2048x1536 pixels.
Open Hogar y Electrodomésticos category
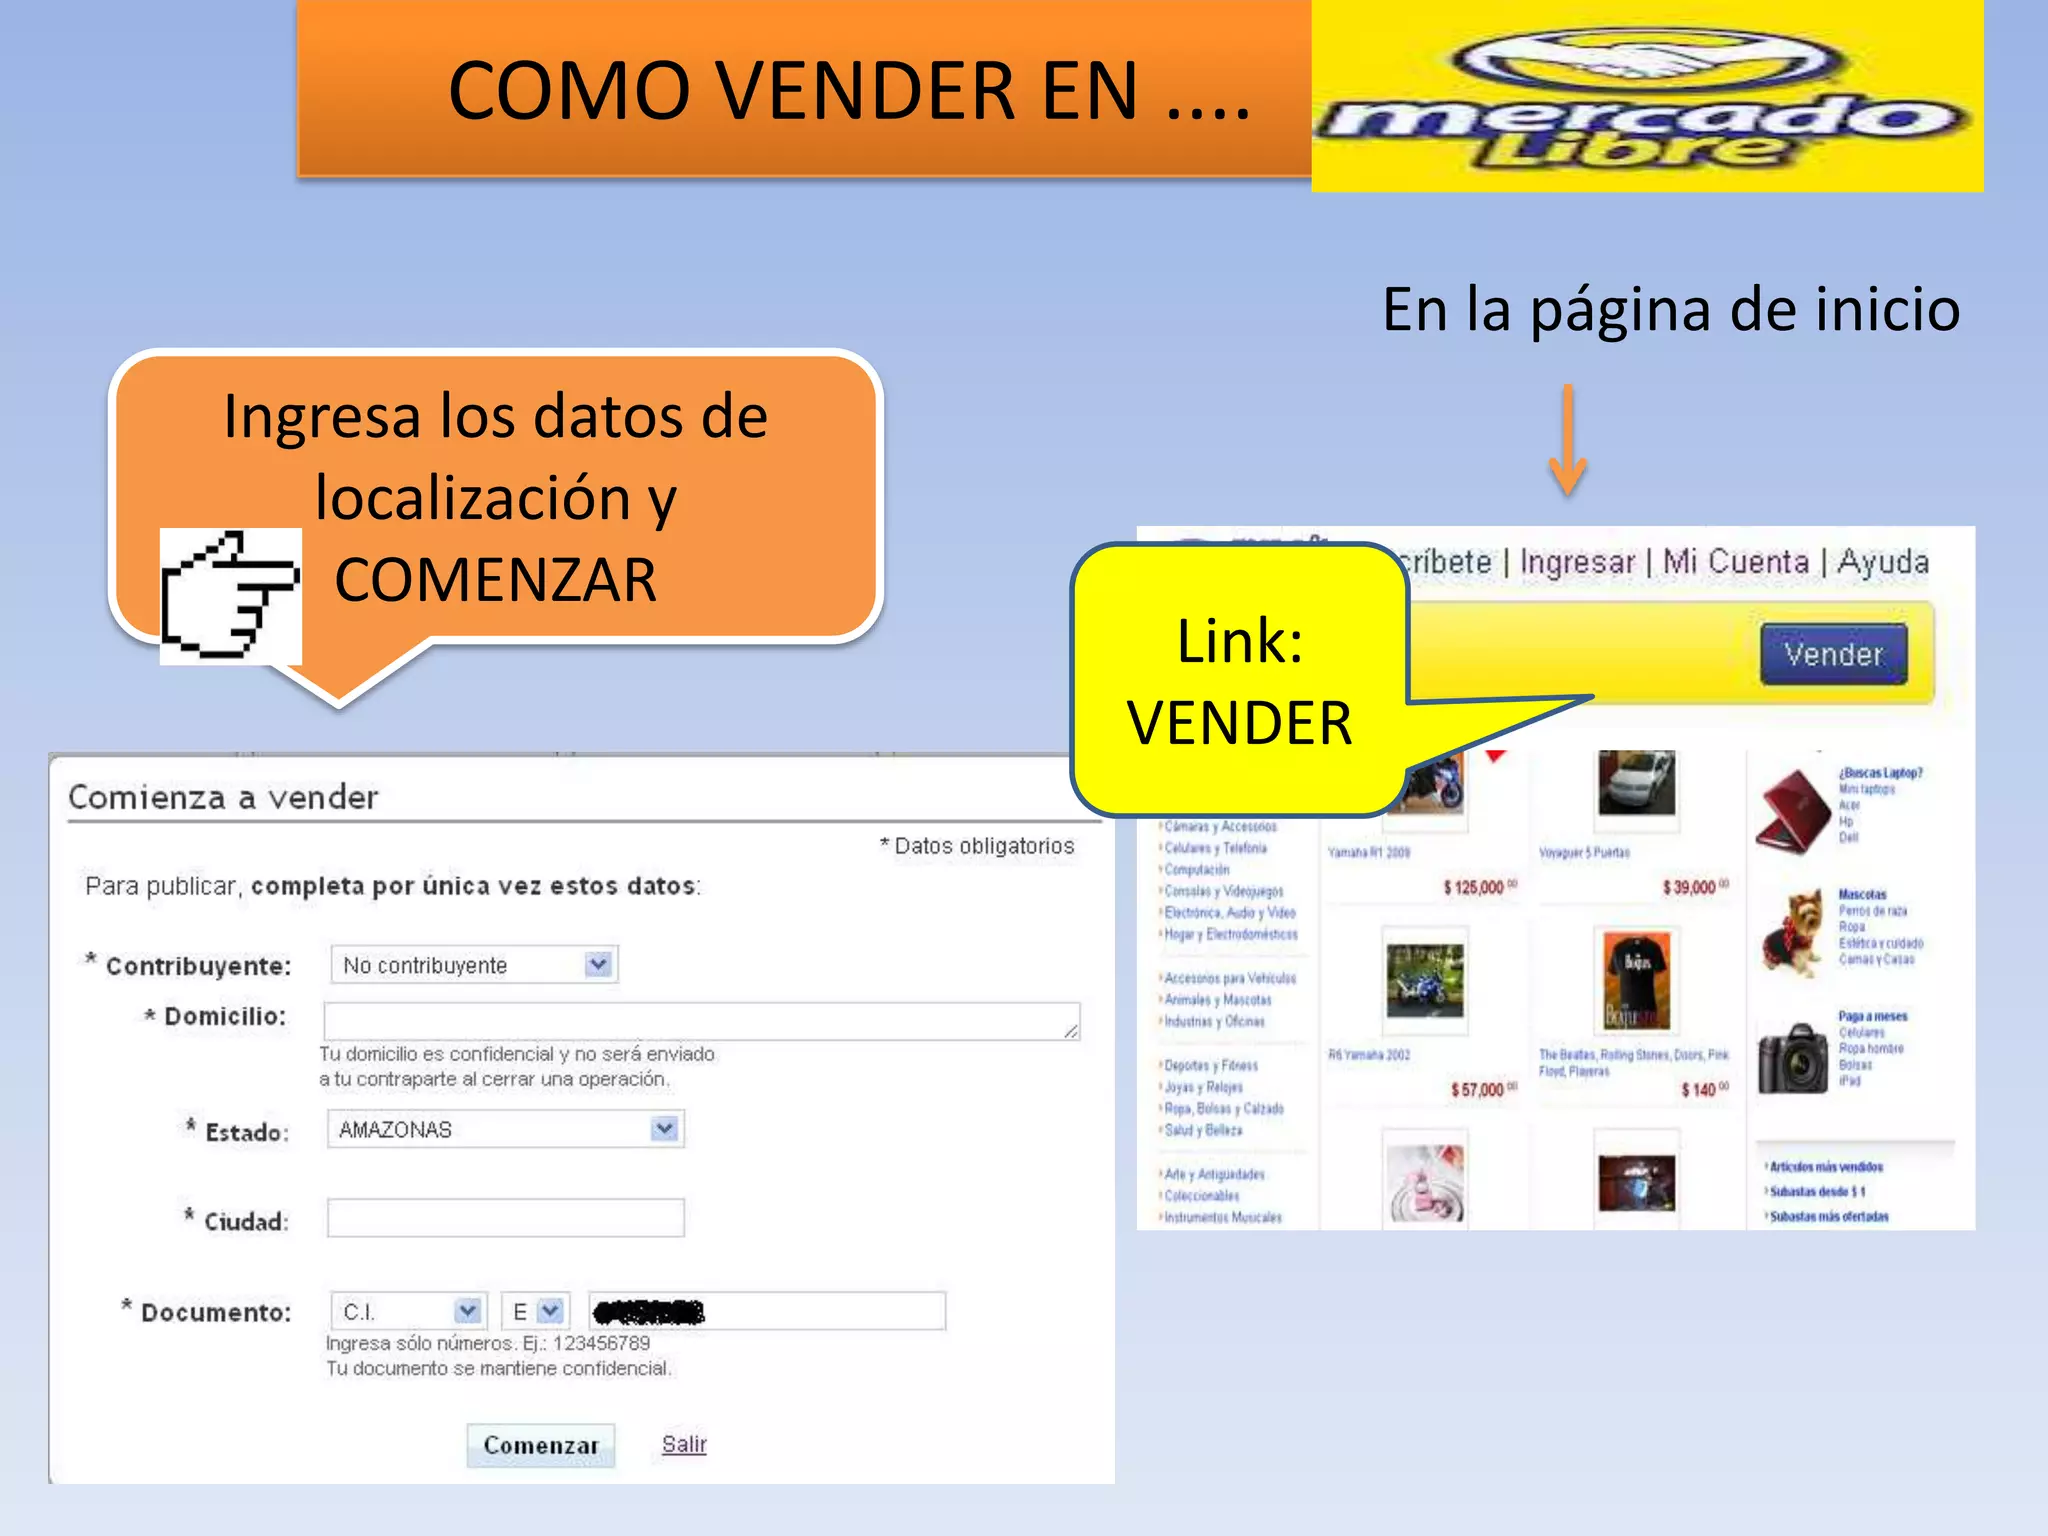1230,934
